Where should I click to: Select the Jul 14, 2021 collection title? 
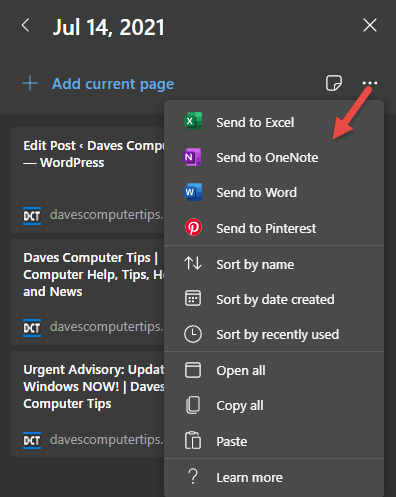coord(109,27)
